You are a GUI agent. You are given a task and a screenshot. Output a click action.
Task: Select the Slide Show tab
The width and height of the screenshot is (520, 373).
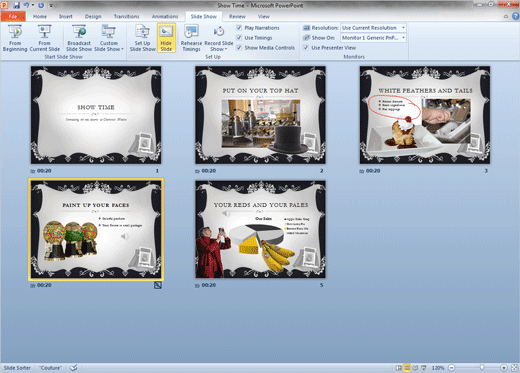(x=204, y=16)
